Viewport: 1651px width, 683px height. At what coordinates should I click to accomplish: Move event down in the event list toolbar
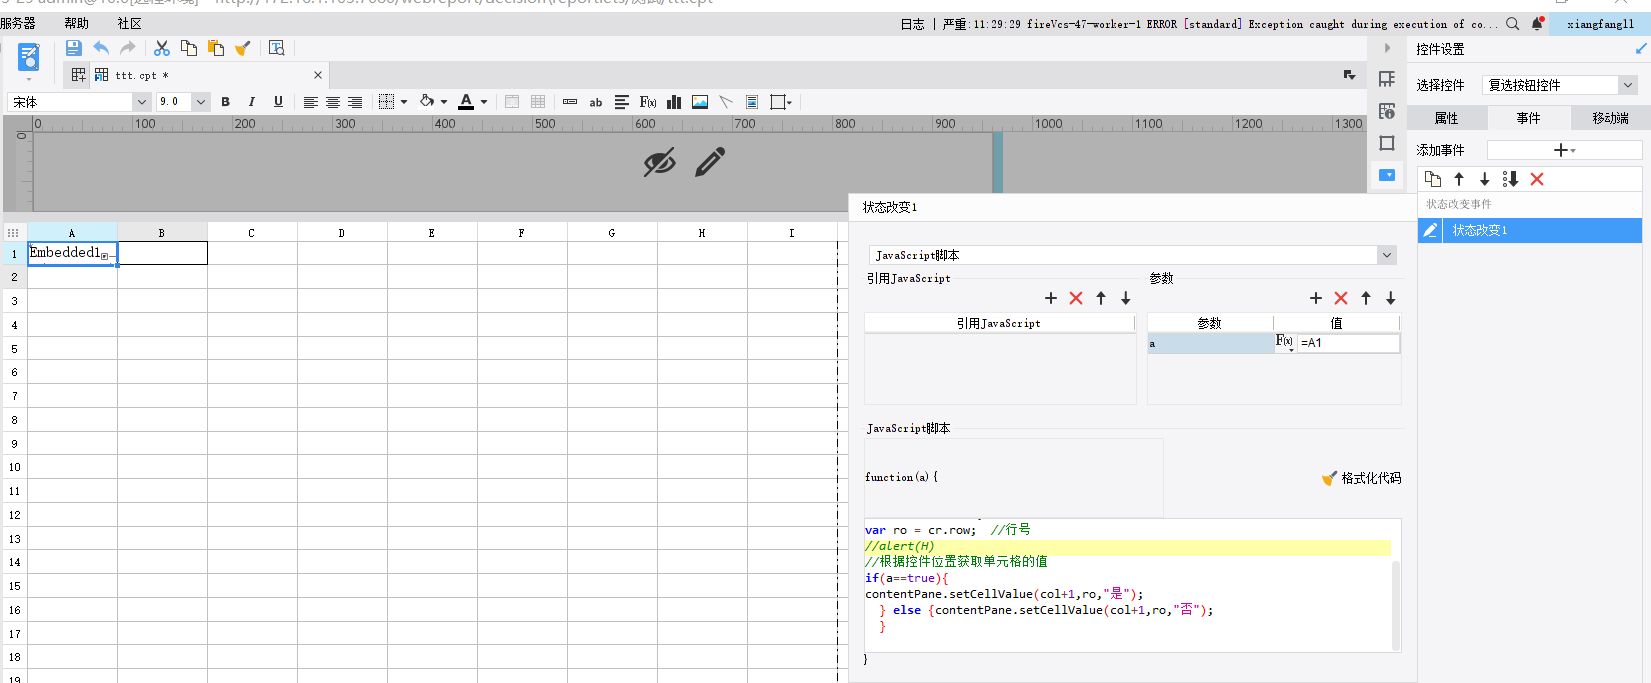click(x=1485, y=179)
